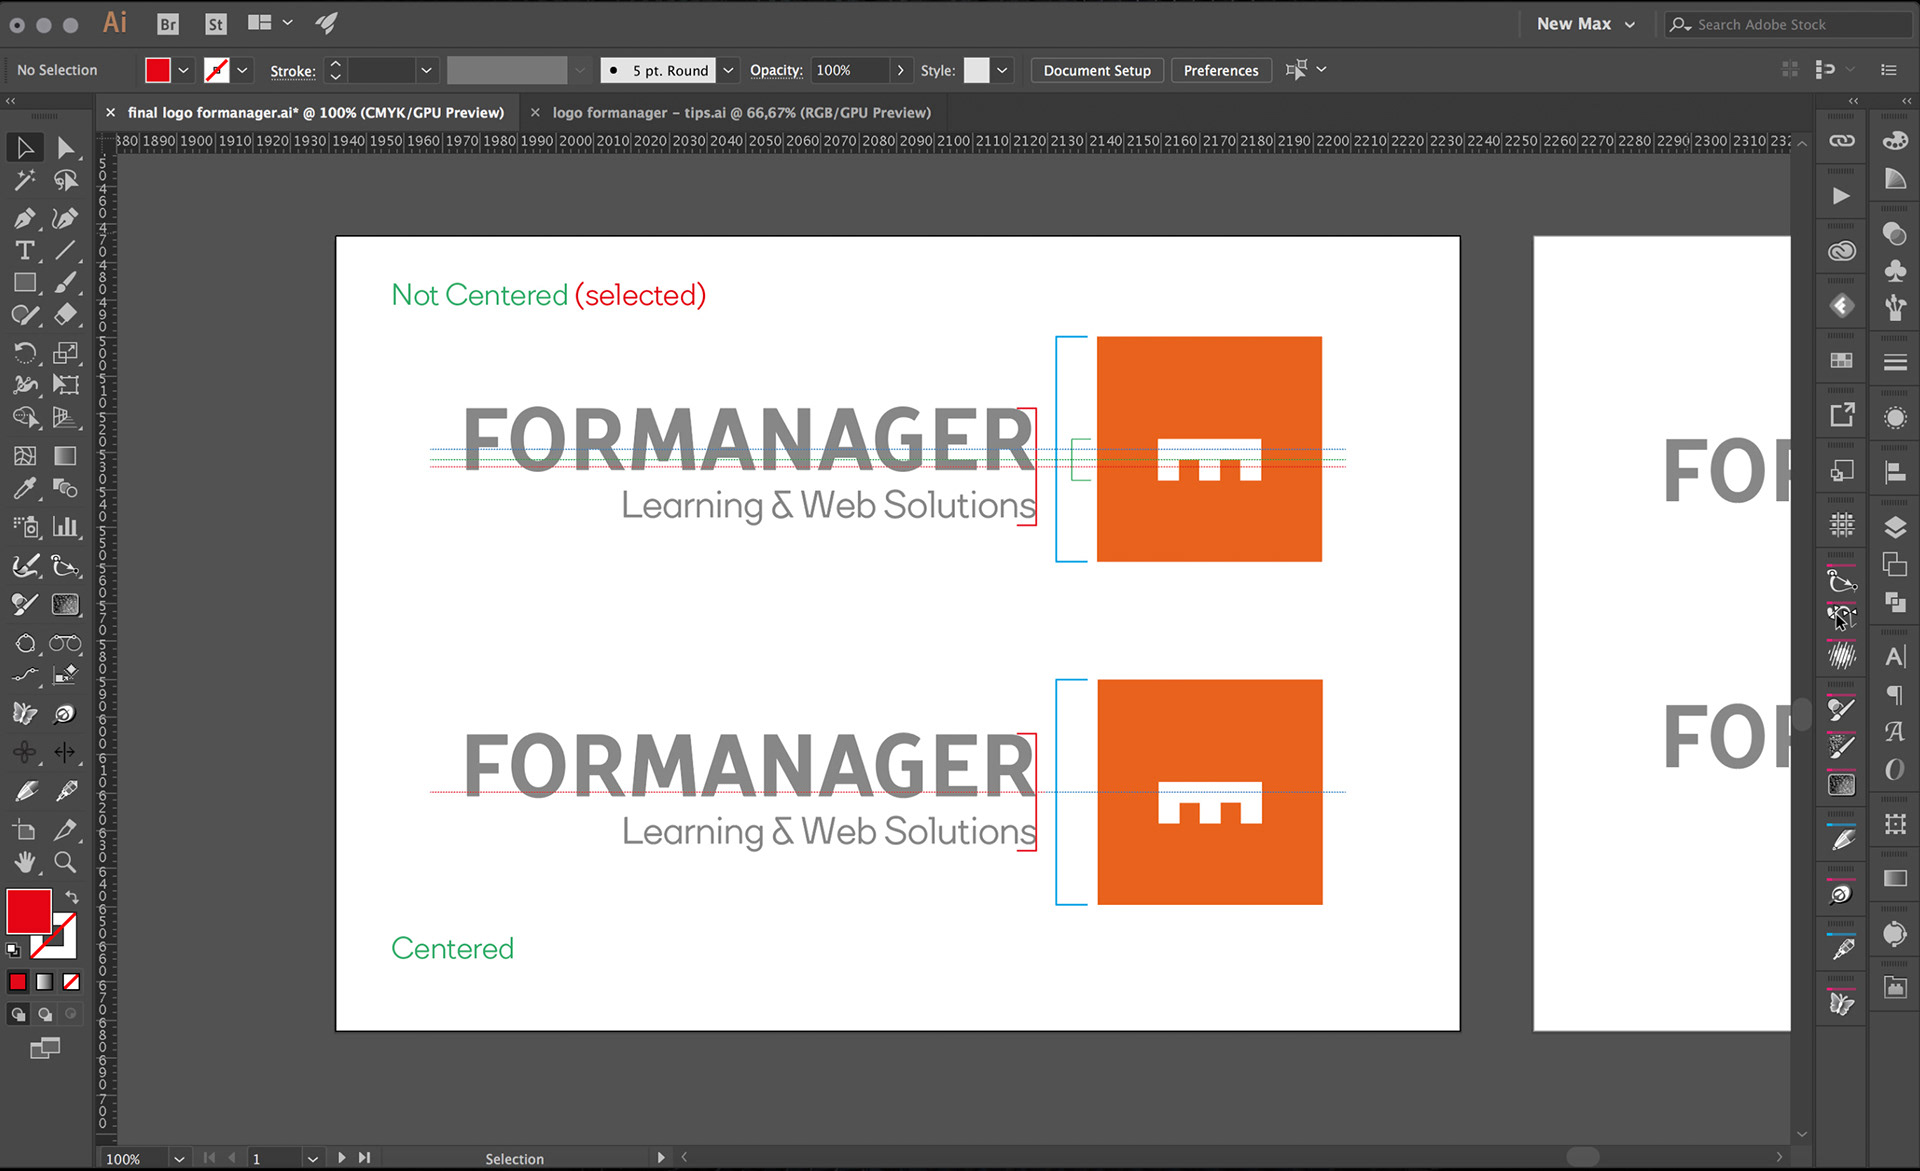
Task: Choose the Lasso tool
Action: 65,181
